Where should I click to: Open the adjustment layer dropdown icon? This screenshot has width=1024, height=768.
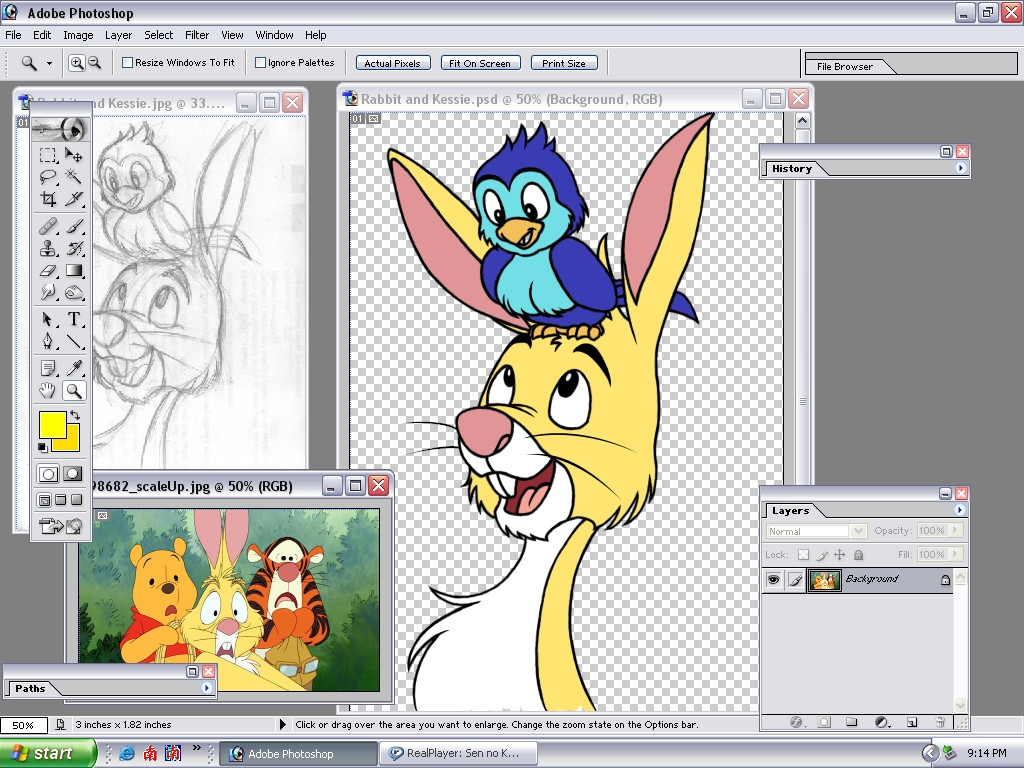point(882,722)
